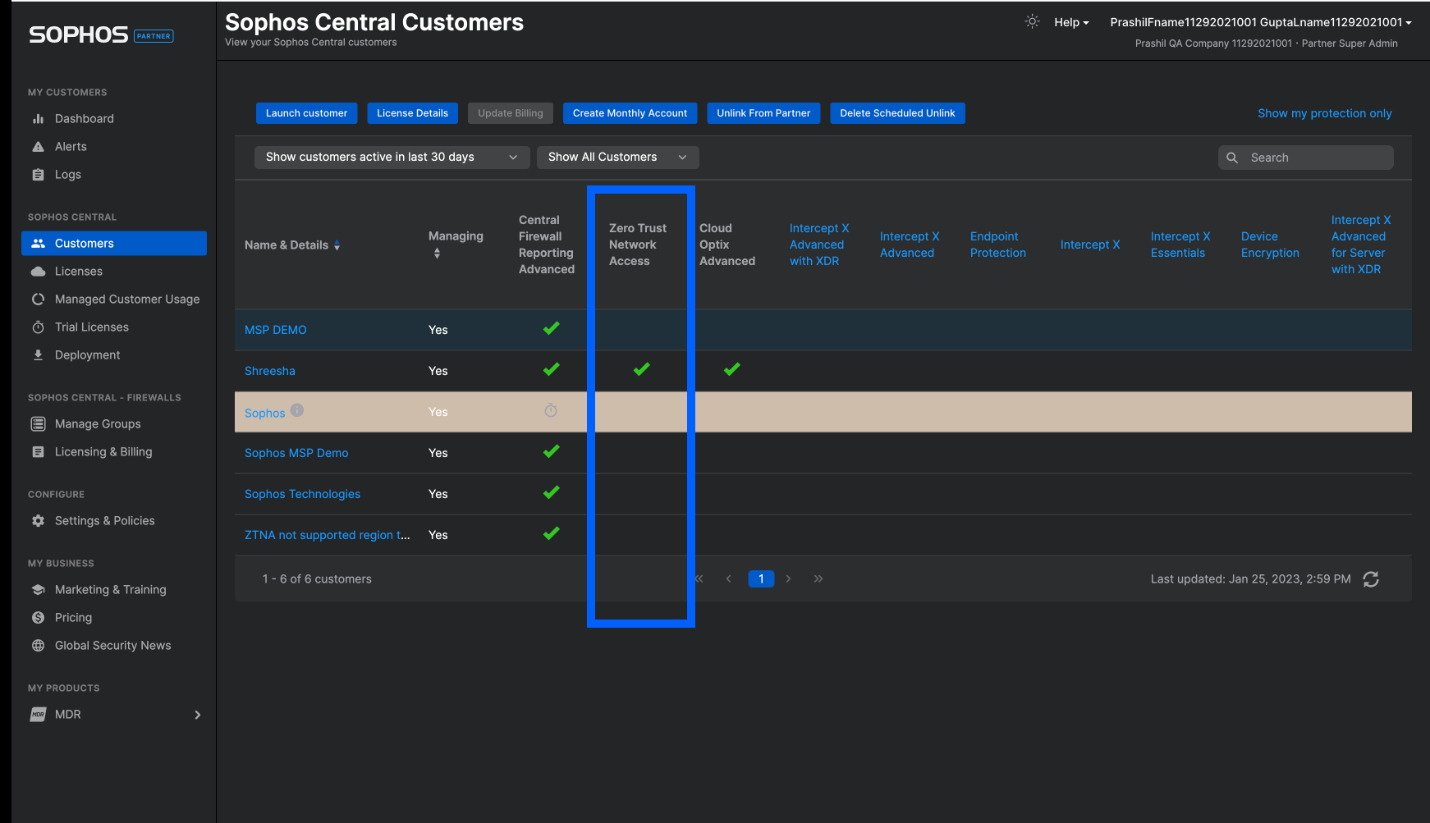Jump to last page double-arrow
The image size is (1430, 823).
tap(818, 579)
